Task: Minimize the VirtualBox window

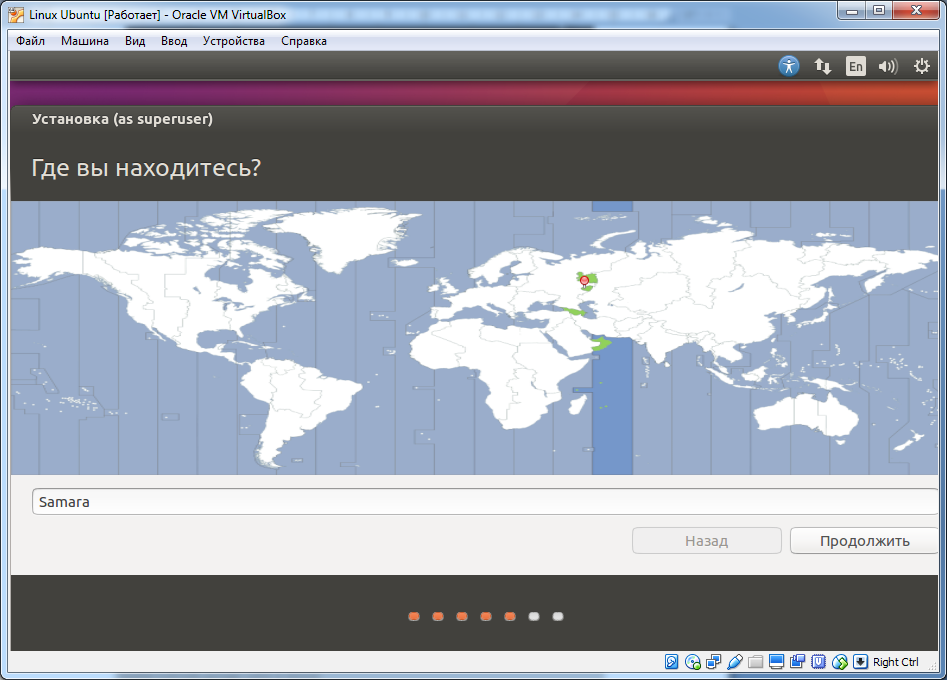Action: (x=852, y=10)
